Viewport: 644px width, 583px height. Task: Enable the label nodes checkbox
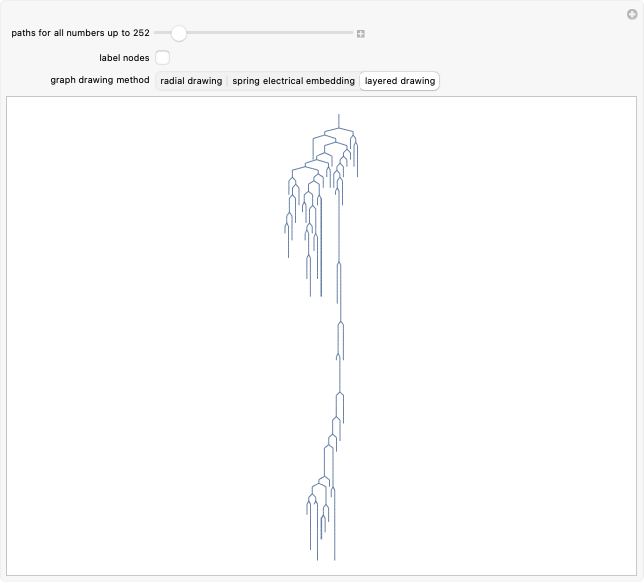pyautogui.click(x=163, y=58)
